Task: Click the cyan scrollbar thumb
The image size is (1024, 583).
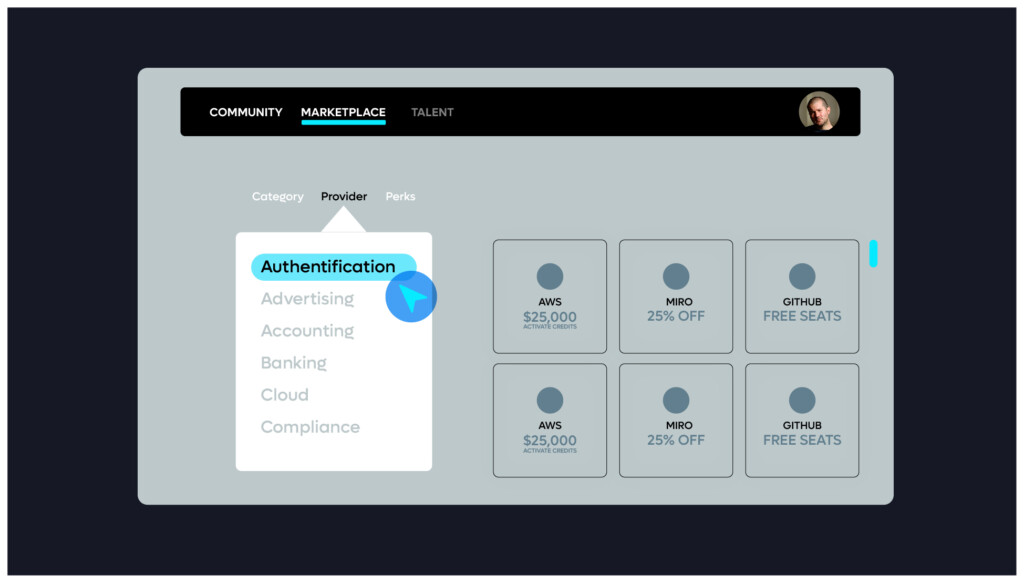Action: [x=873, y=254]
